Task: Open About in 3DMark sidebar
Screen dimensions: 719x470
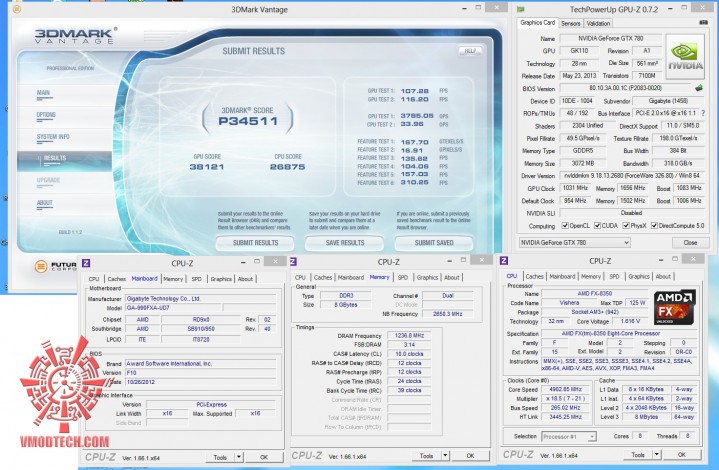Action: coord(44,203)
